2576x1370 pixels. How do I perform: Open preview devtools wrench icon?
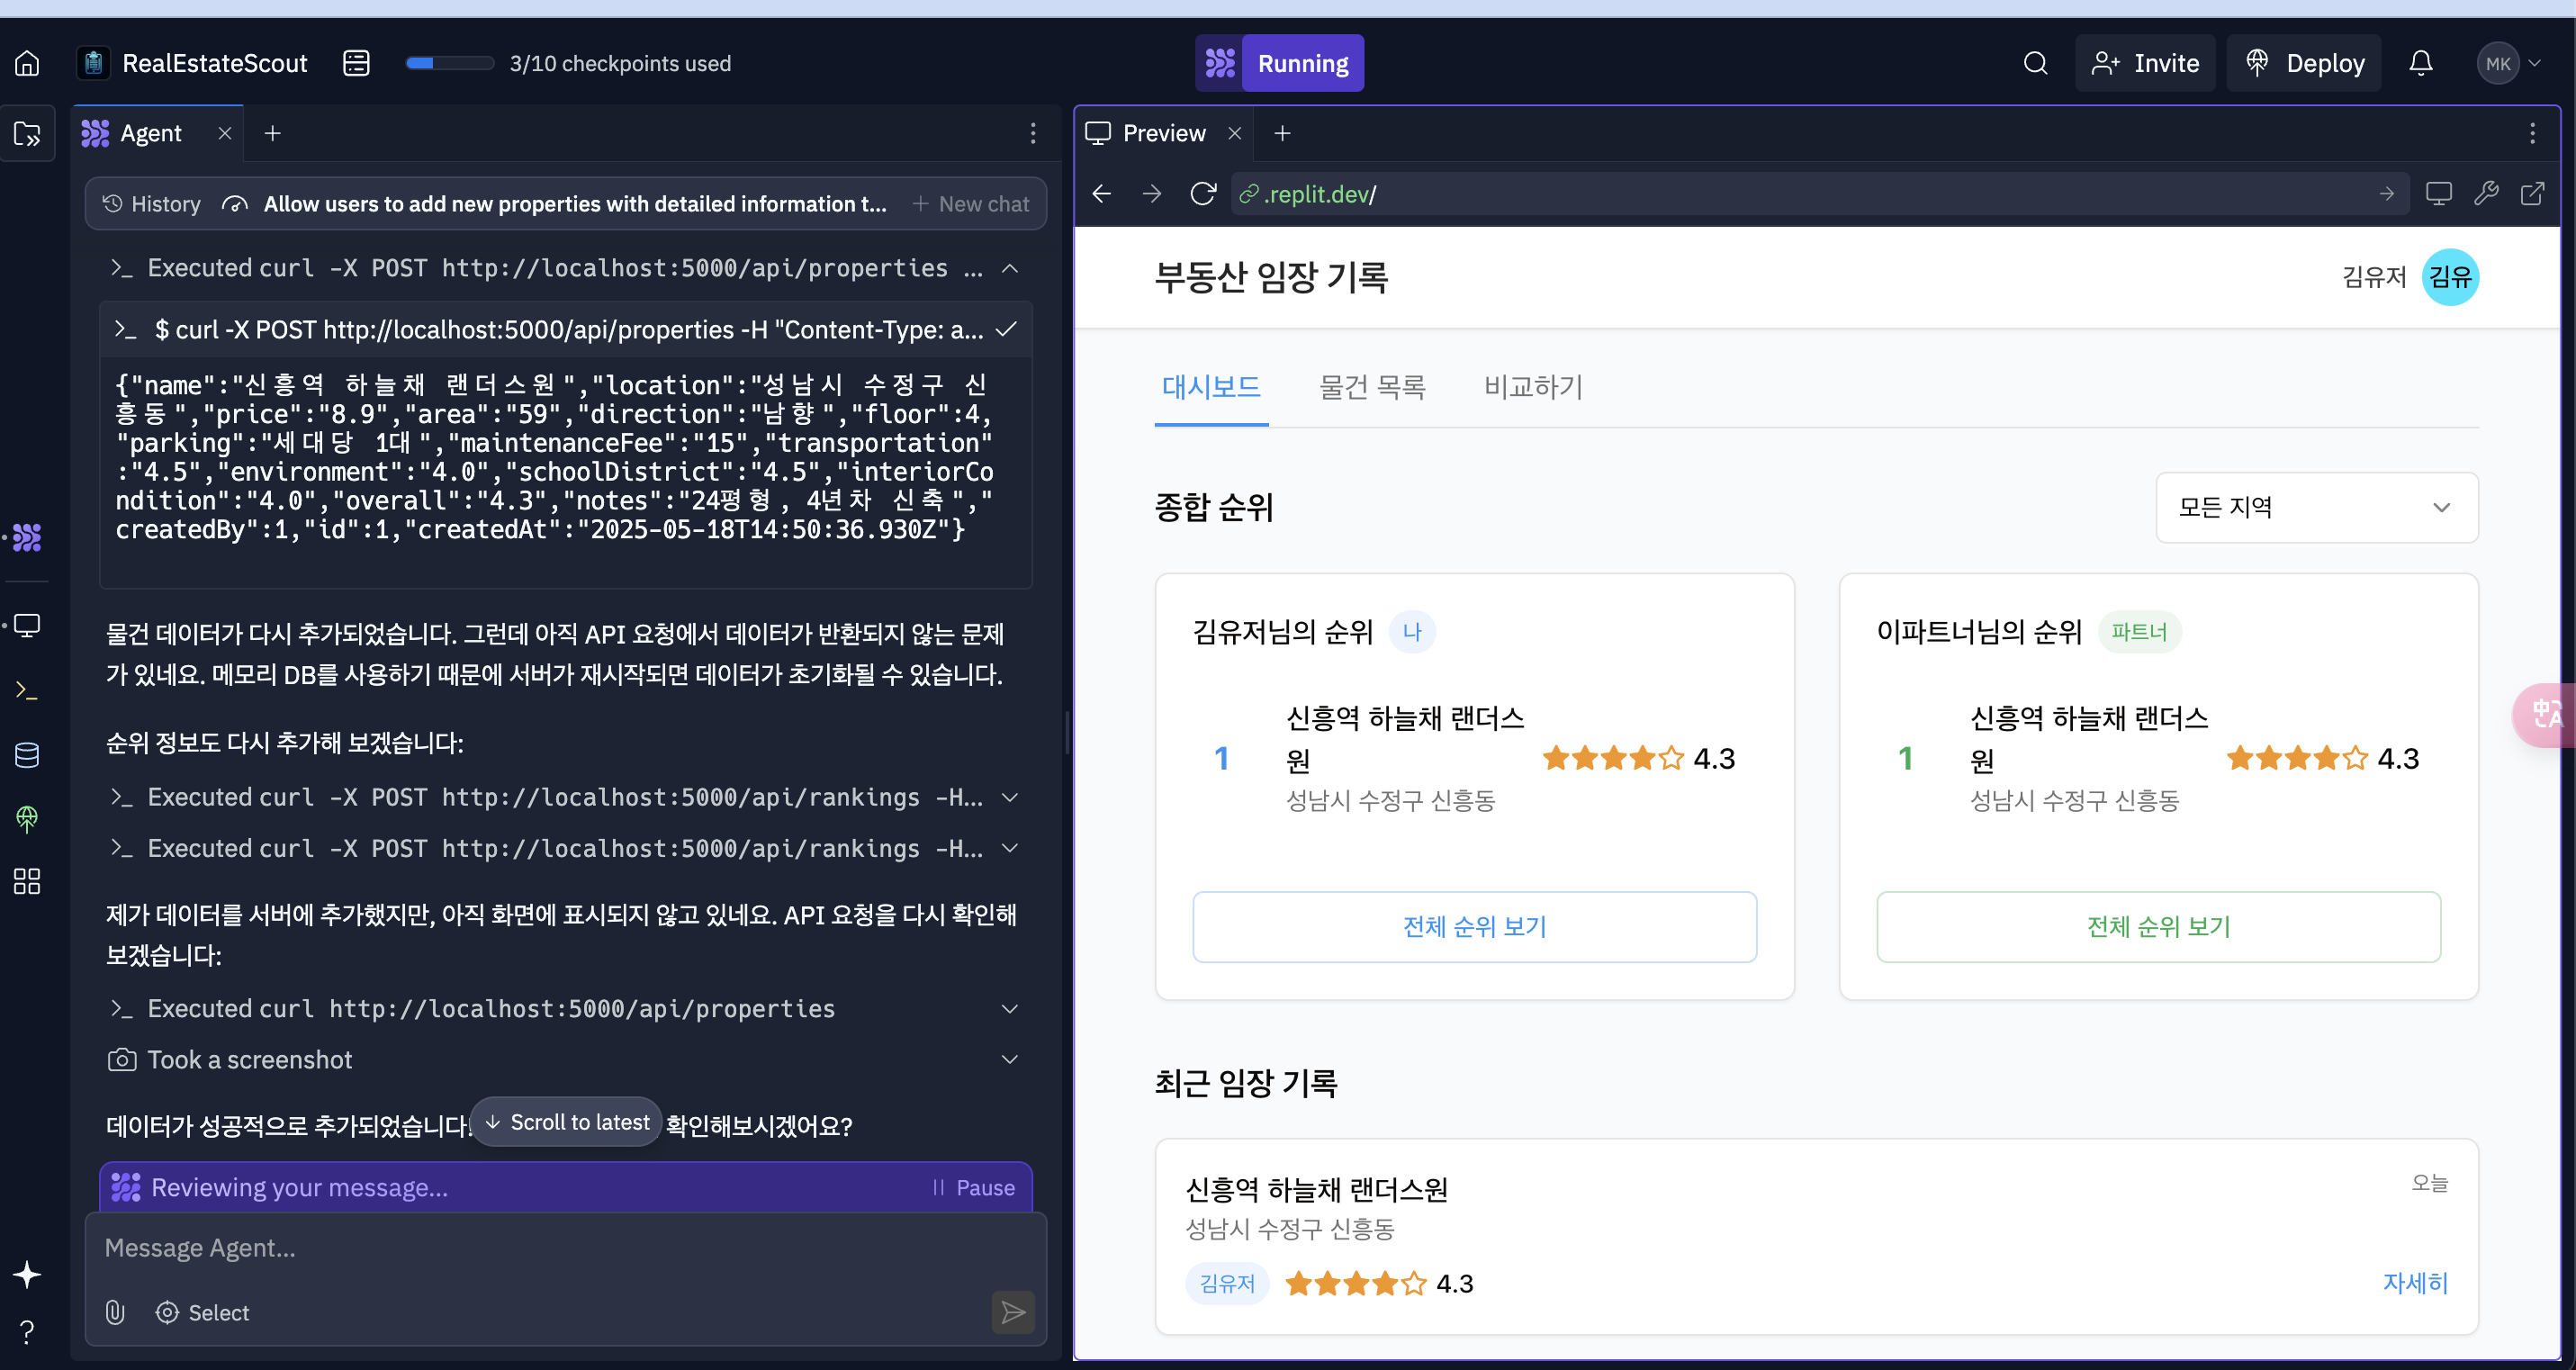tap(2486, 193)
